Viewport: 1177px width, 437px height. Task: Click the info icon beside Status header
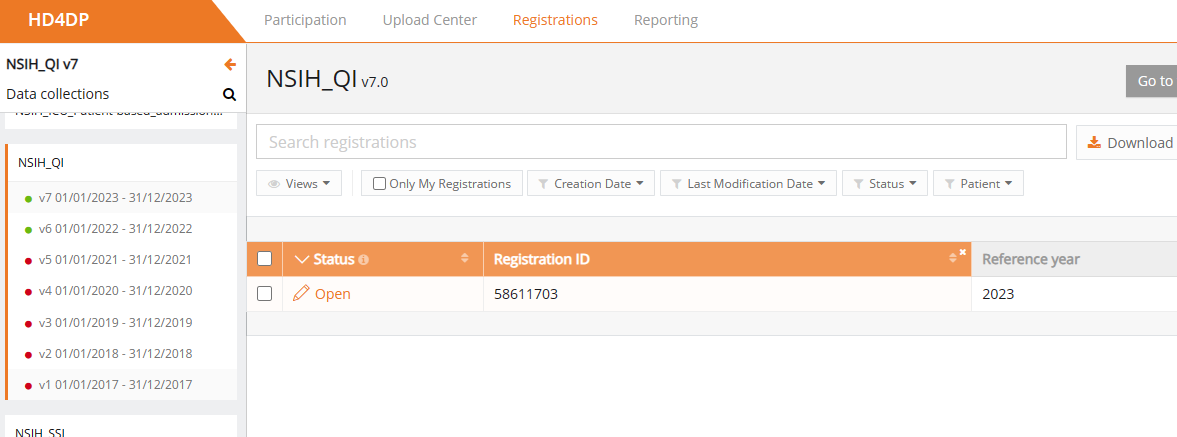pyautogui.click(x=363, y=260)
